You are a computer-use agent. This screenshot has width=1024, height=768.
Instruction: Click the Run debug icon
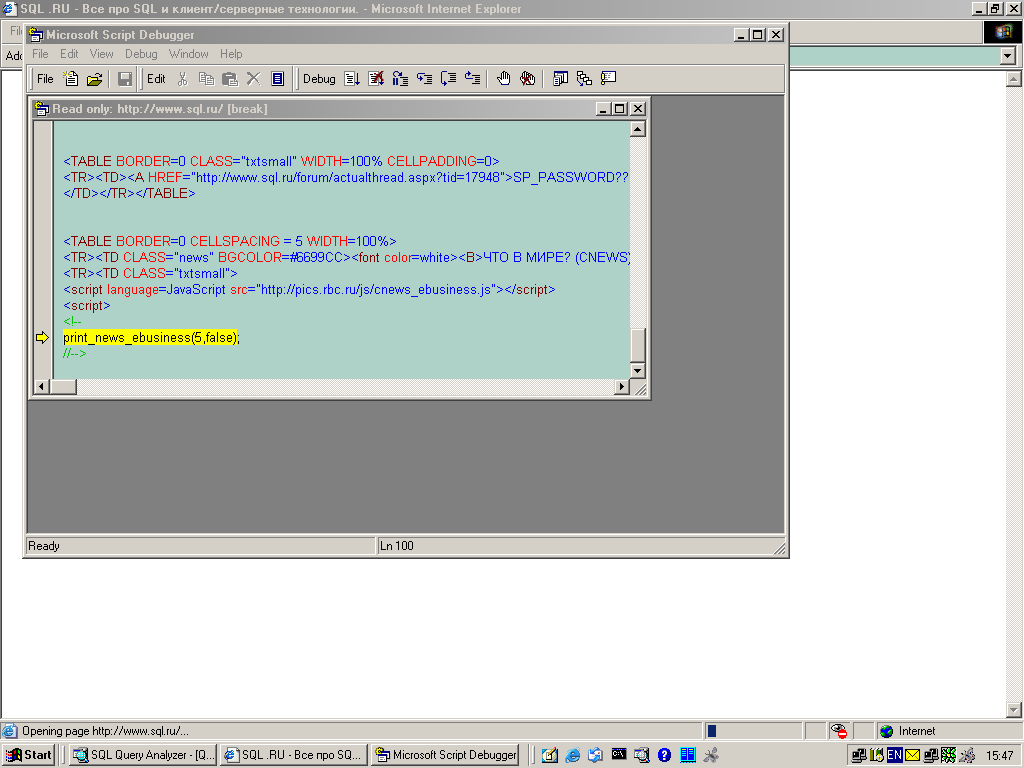(x=352, y=79)
